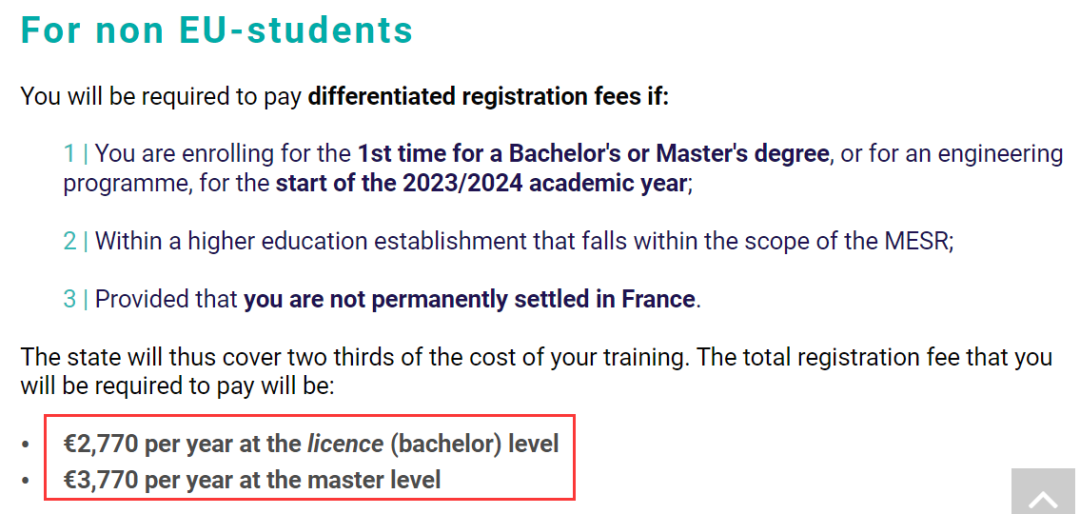Click the 'Within a higher education establishment' sentence
The image size is (1080, 514).
pyautogui.click(x=524, y=241)
